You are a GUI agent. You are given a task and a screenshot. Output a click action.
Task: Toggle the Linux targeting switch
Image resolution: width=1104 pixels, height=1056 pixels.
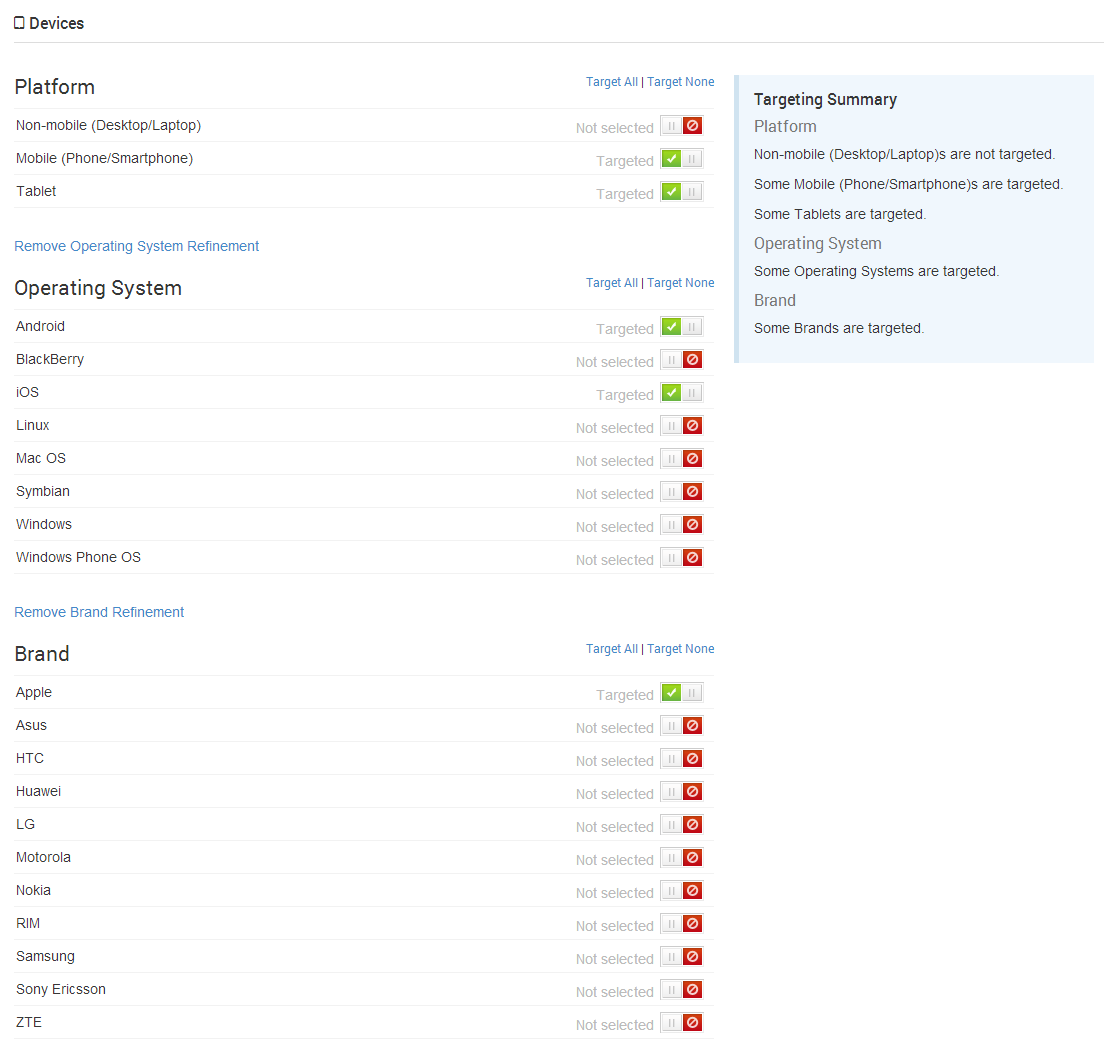coord(682,426)
